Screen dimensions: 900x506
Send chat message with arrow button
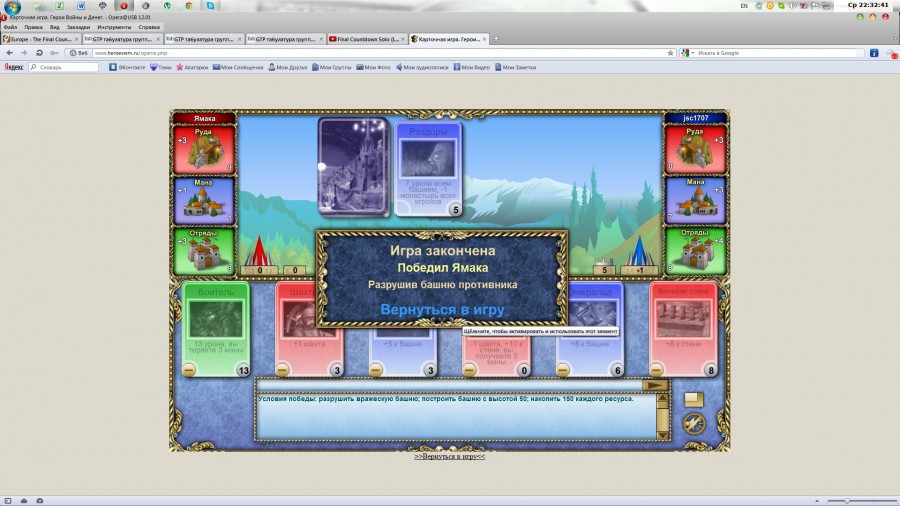click(x=655, y=386)
